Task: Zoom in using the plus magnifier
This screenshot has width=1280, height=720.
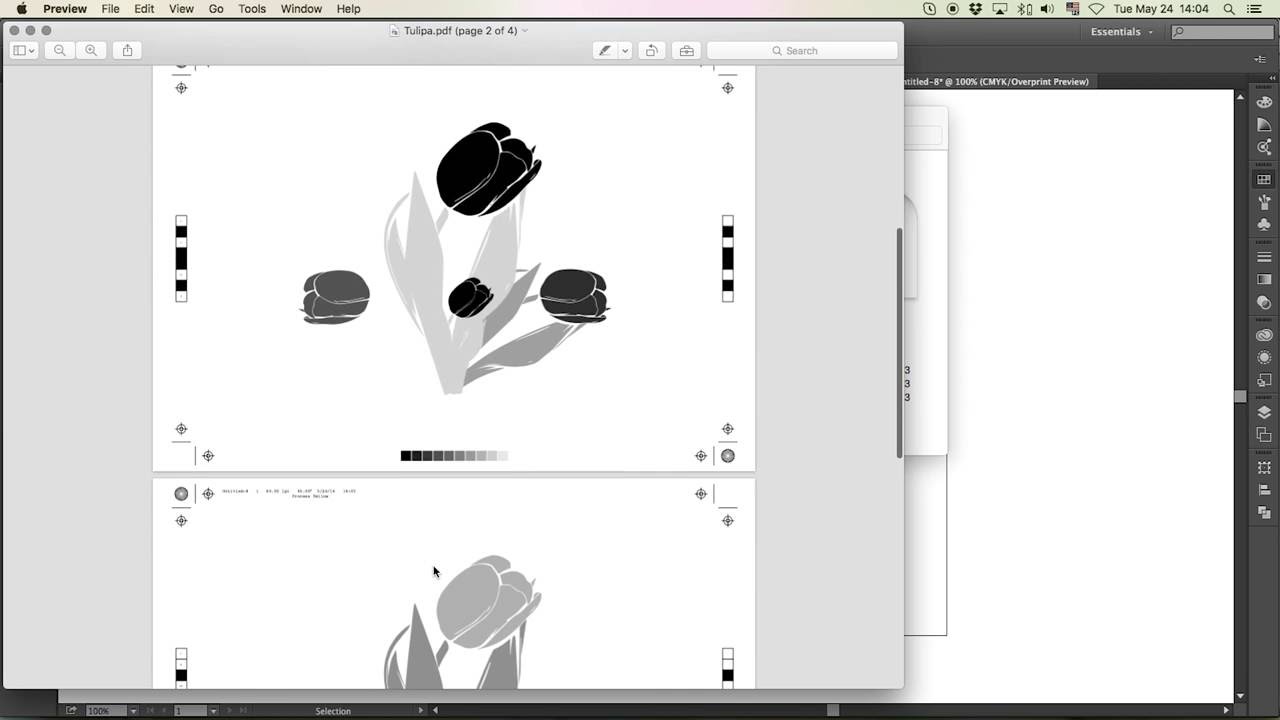Action: click(x=91, y=50)
